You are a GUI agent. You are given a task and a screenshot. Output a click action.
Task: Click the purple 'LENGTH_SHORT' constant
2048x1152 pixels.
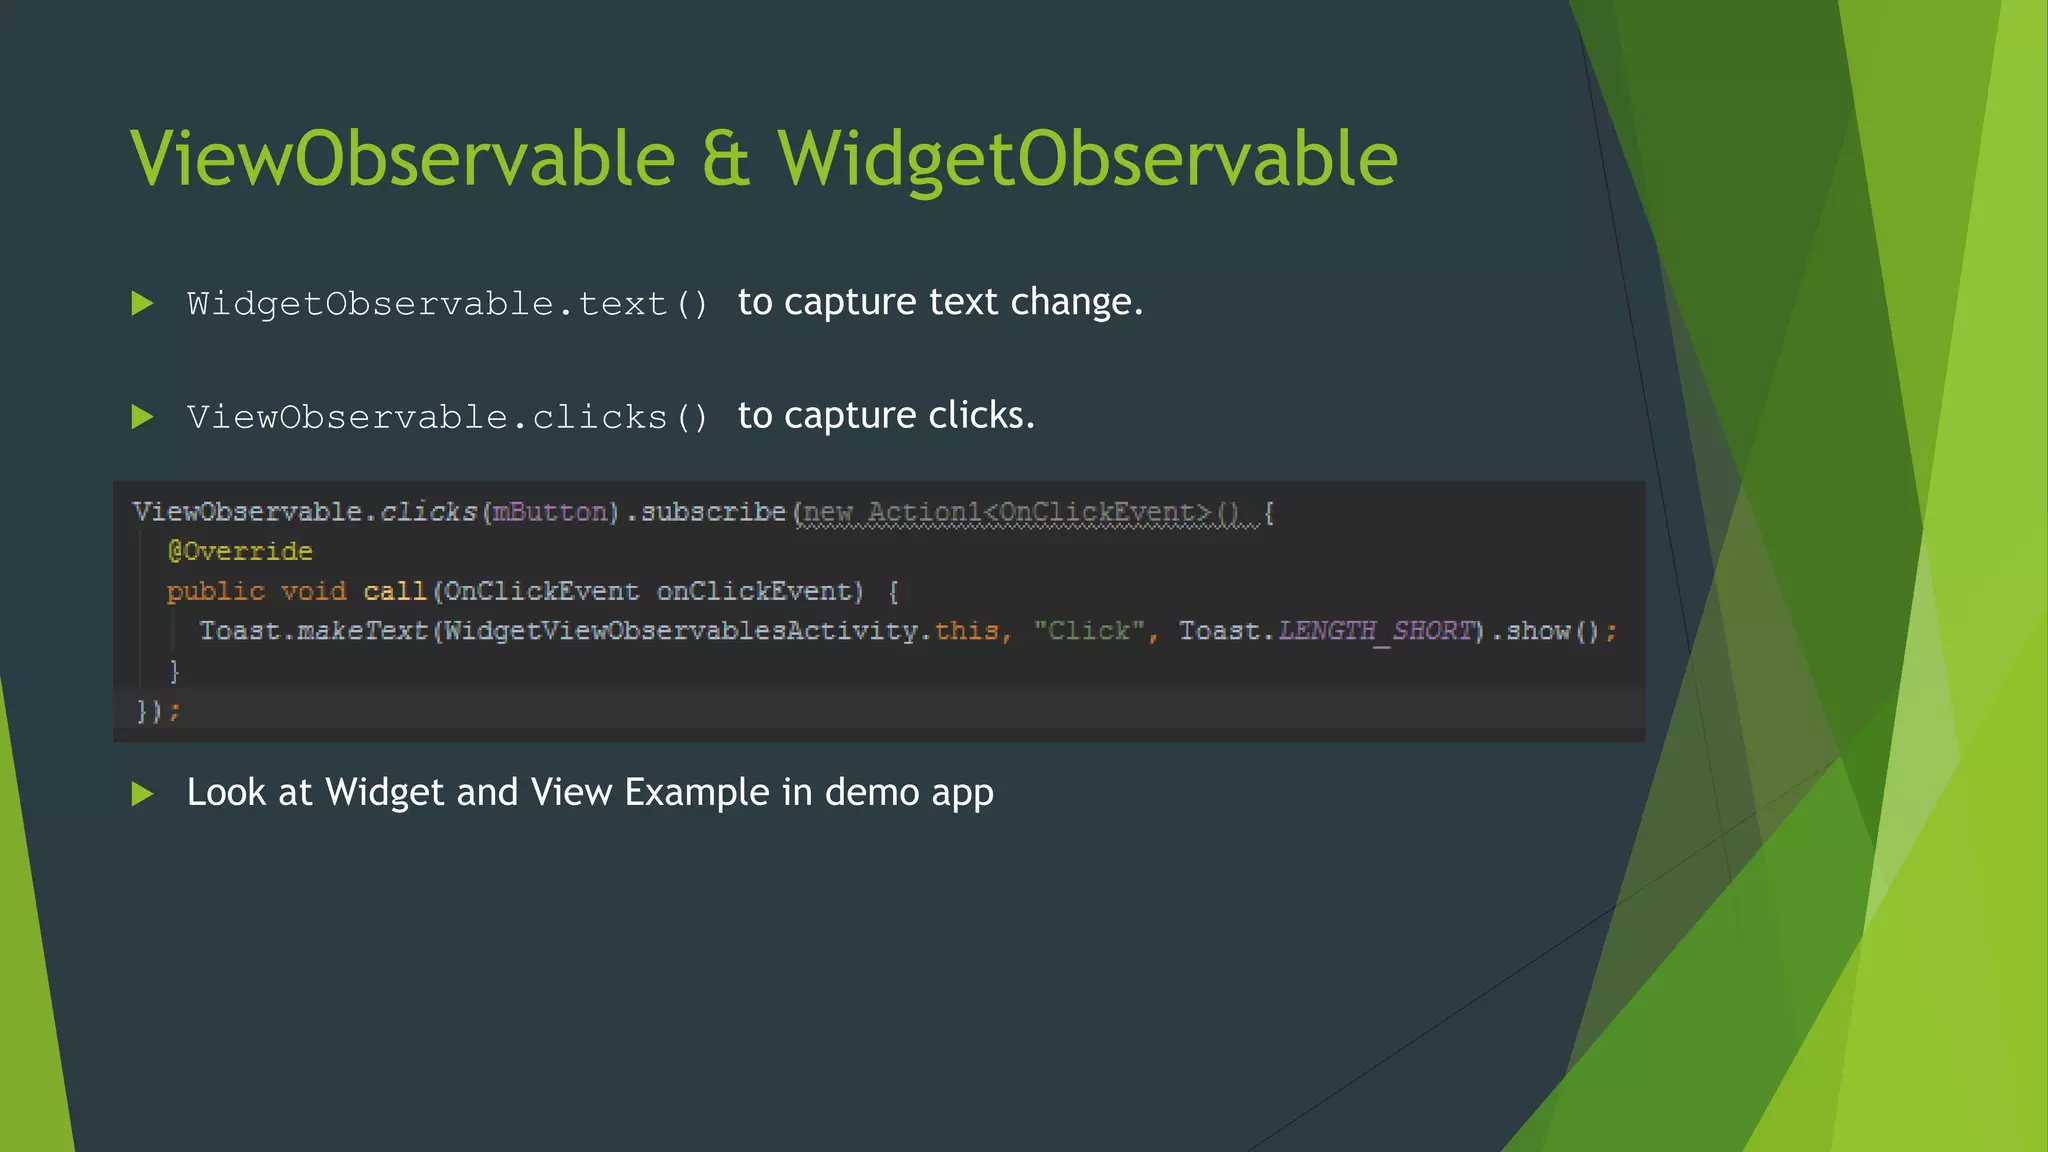pyautogui.click(x=1377, y=631)
